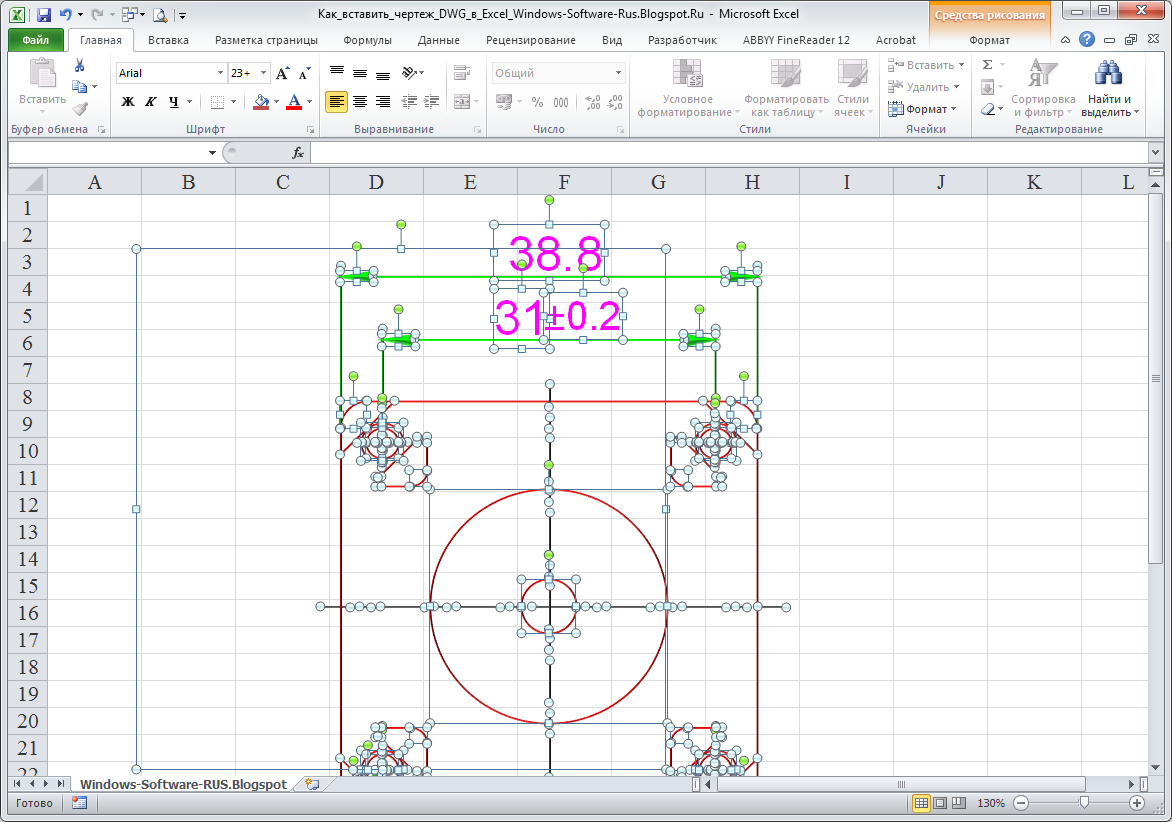Open the Arial font name dropdown
The image size is (1172, 822).
(x=220, y=72)
